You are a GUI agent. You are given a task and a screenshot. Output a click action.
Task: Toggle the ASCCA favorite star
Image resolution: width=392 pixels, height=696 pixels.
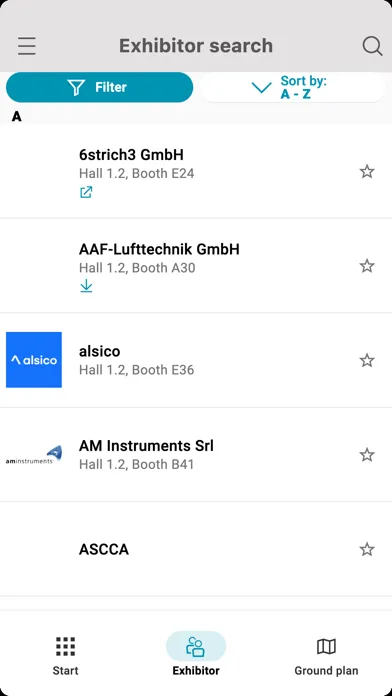[367, 550]
